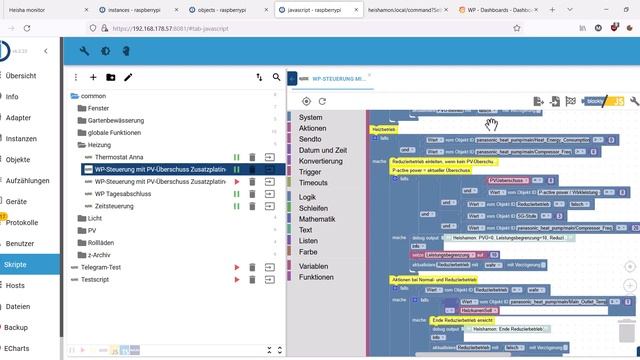The width and height of the screenshot is (640, 360).
Task: Pause the selected WP-Steuerung script
Action: point(236,169)
